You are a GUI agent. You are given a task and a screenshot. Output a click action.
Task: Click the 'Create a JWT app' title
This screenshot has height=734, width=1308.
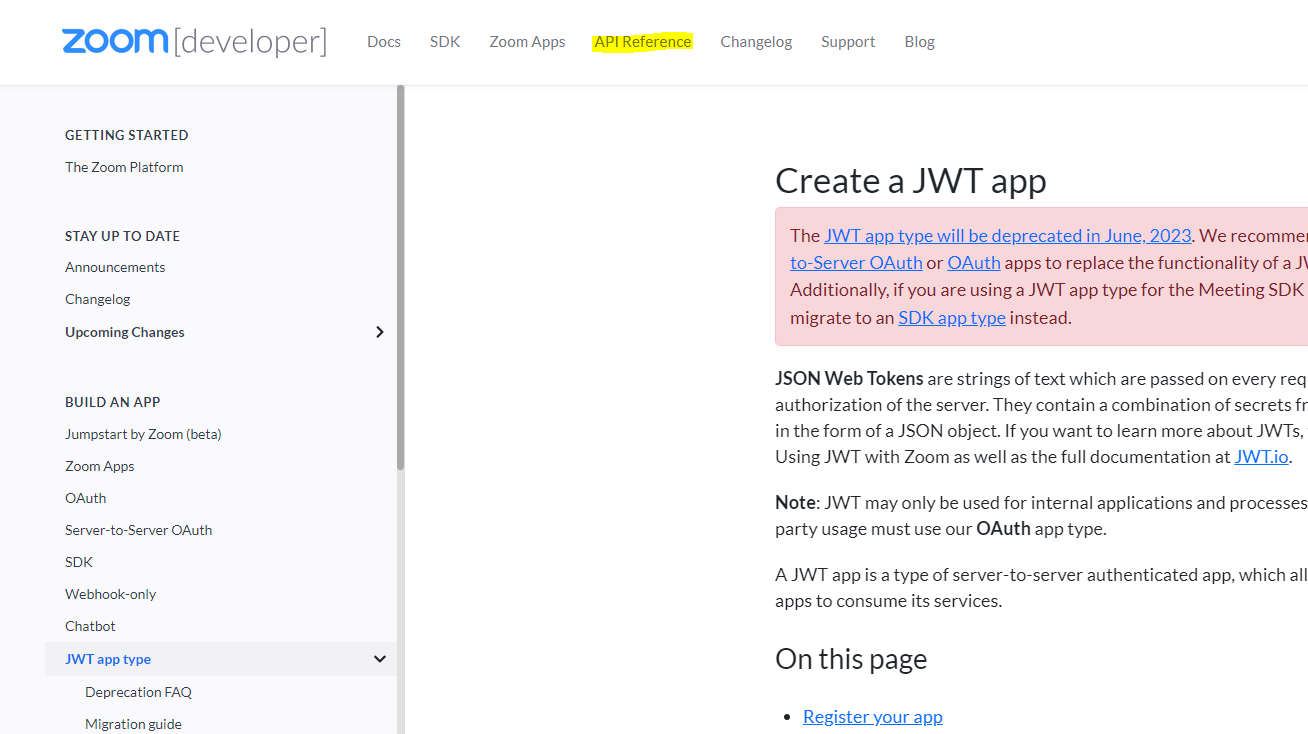coord(911,181)
